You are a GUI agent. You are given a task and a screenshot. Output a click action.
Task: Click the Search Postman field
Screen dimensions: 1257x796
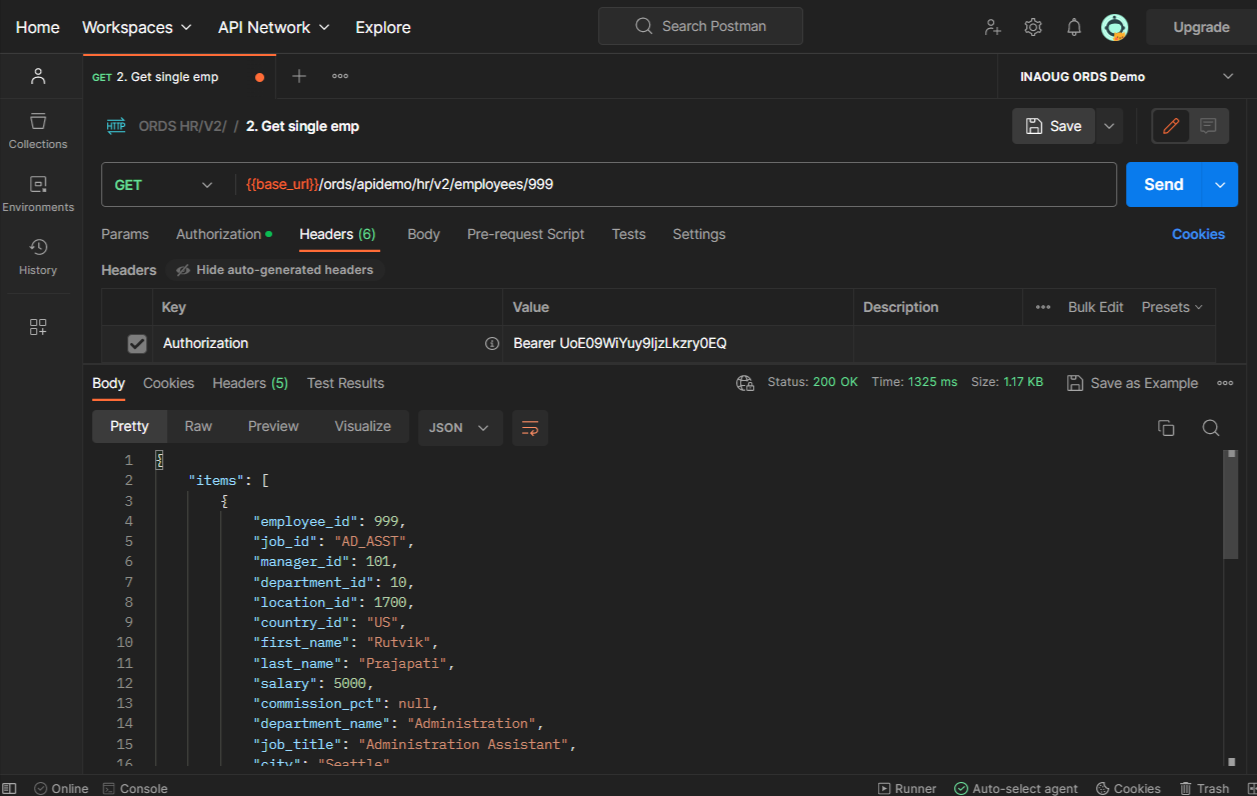click(700, 26)
